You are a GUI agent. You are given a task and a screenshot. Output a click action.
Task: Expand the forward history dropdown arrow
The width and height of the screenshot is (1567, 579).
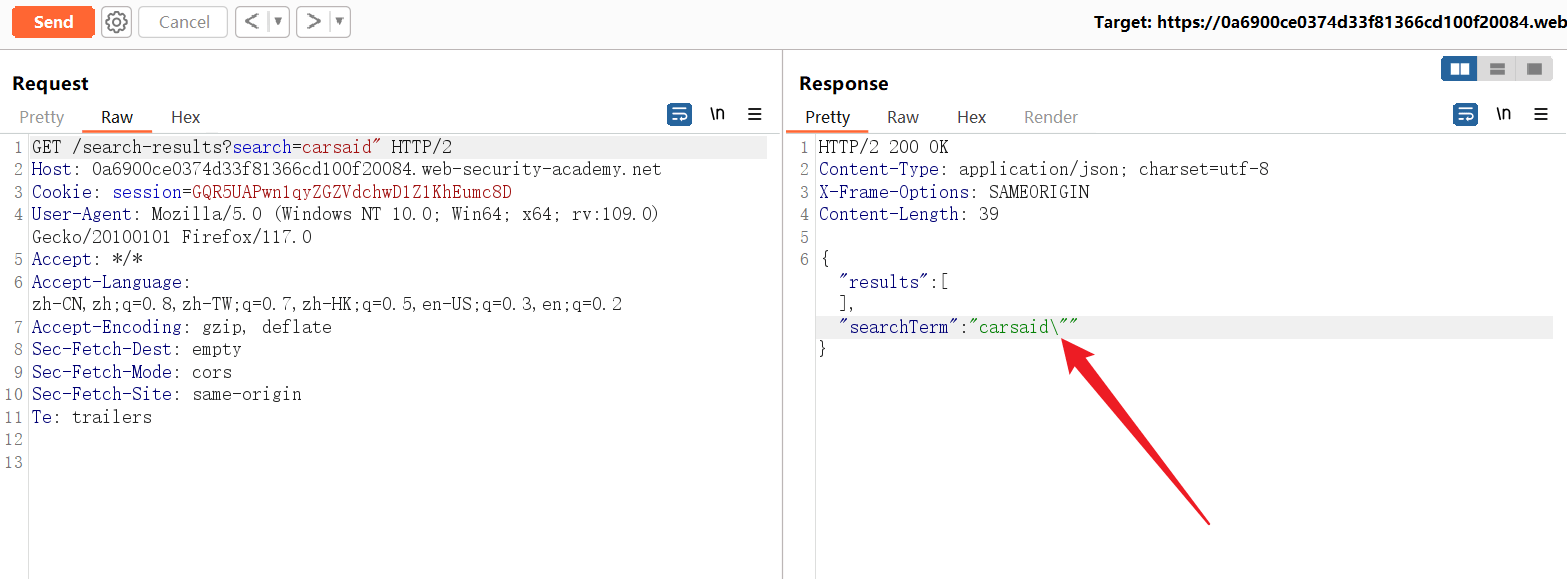[x=339, y=22]
